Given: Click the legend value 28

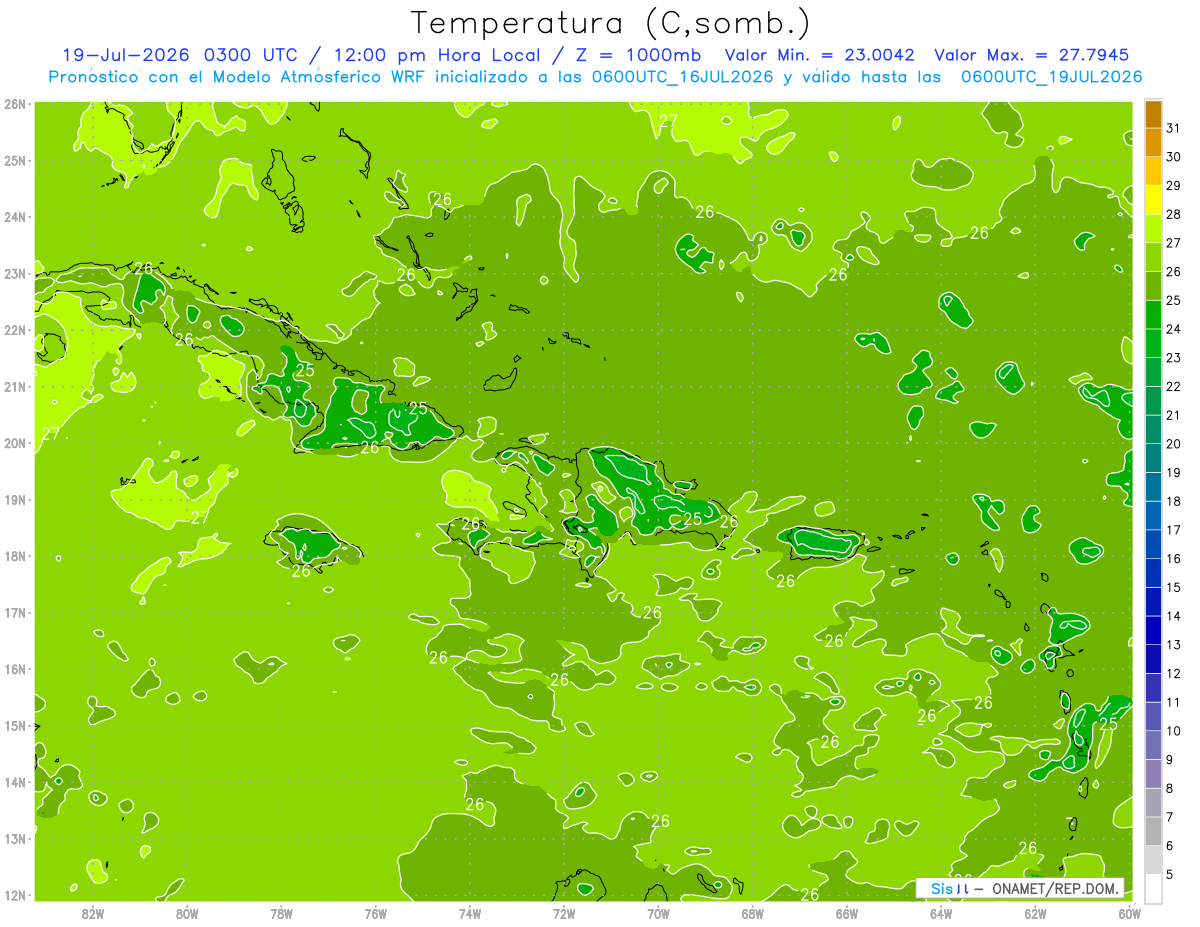Looking at the screenshot, I should [1173, 214].
